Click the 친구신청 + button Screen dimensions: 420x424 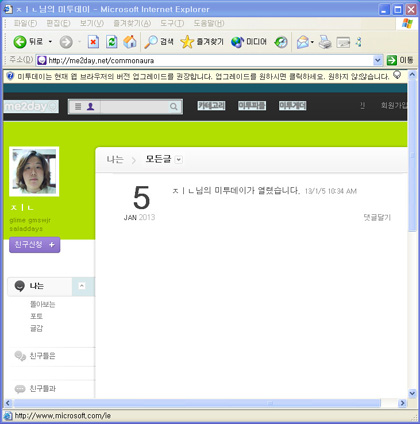point(35,245)
